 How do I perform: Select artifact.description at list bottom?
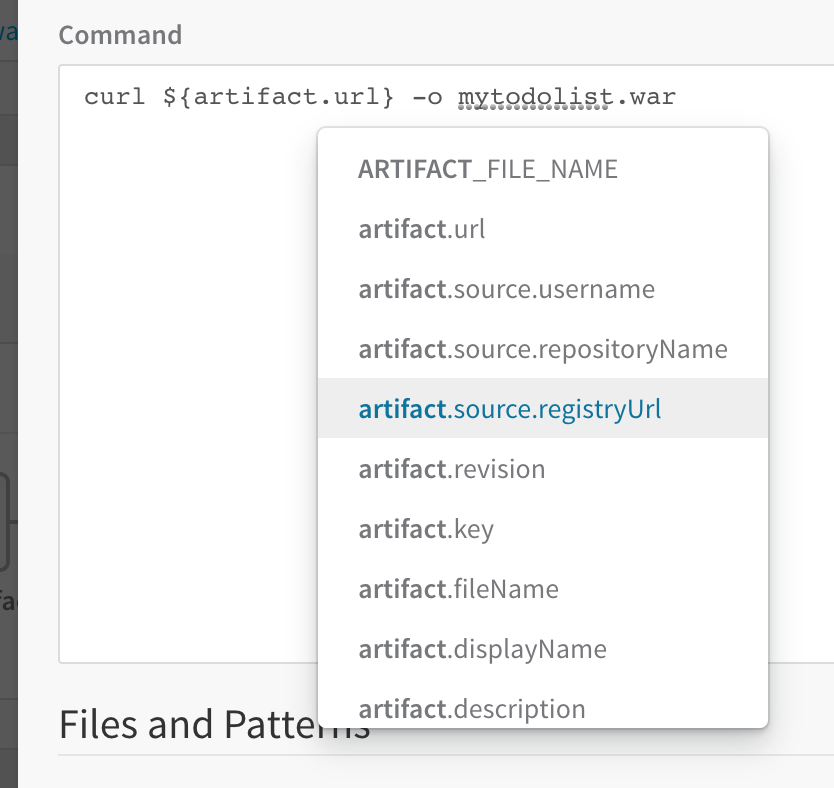(x=543, y=709)
